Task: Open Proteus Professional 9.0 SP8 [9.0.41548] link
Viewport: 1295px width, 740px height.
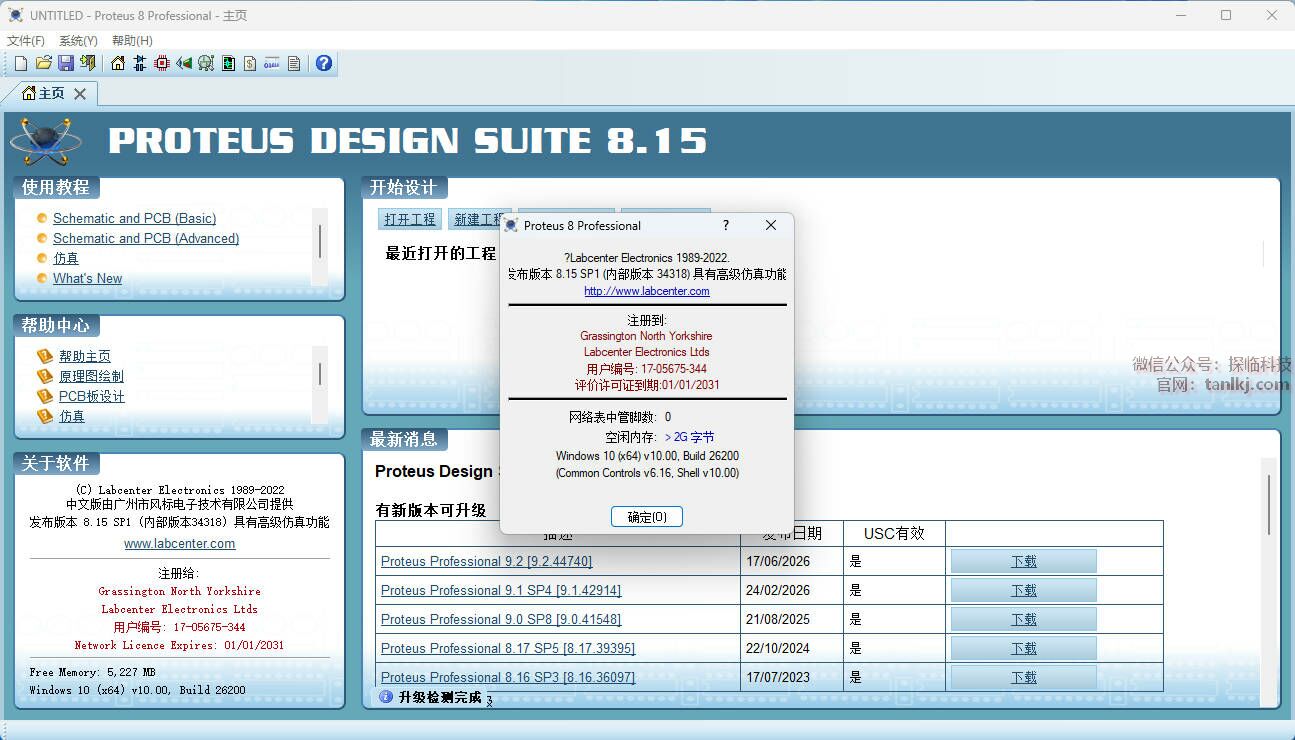Action: 501,619
